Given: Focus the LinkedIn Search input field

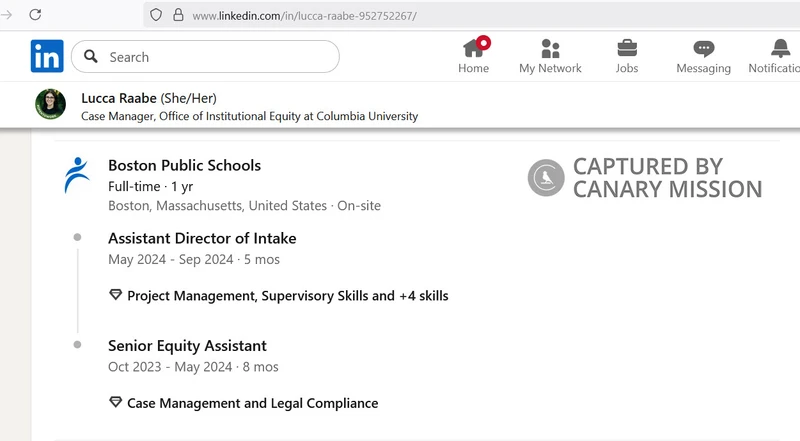Looking at the screenshot, I should 220,57.
